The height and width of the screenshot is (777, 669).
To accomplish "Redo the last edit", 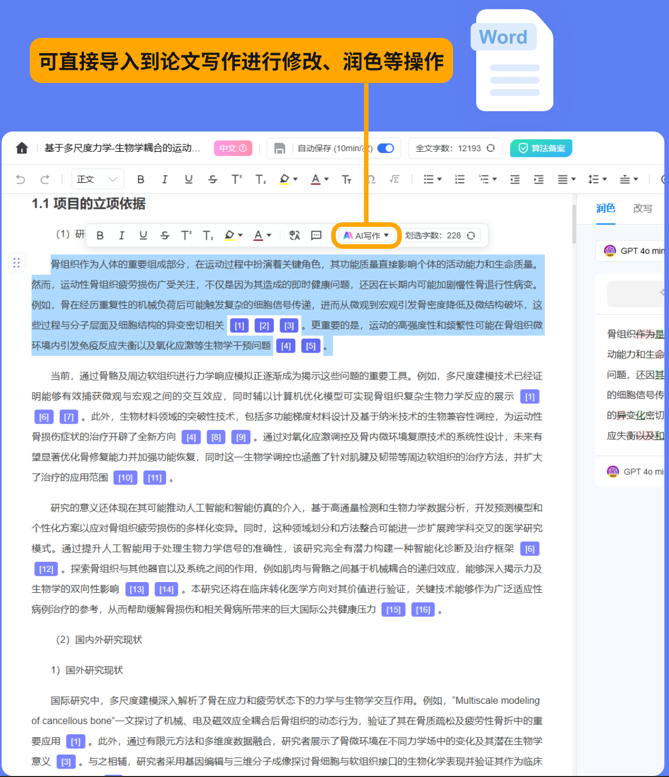I will 45,179.
